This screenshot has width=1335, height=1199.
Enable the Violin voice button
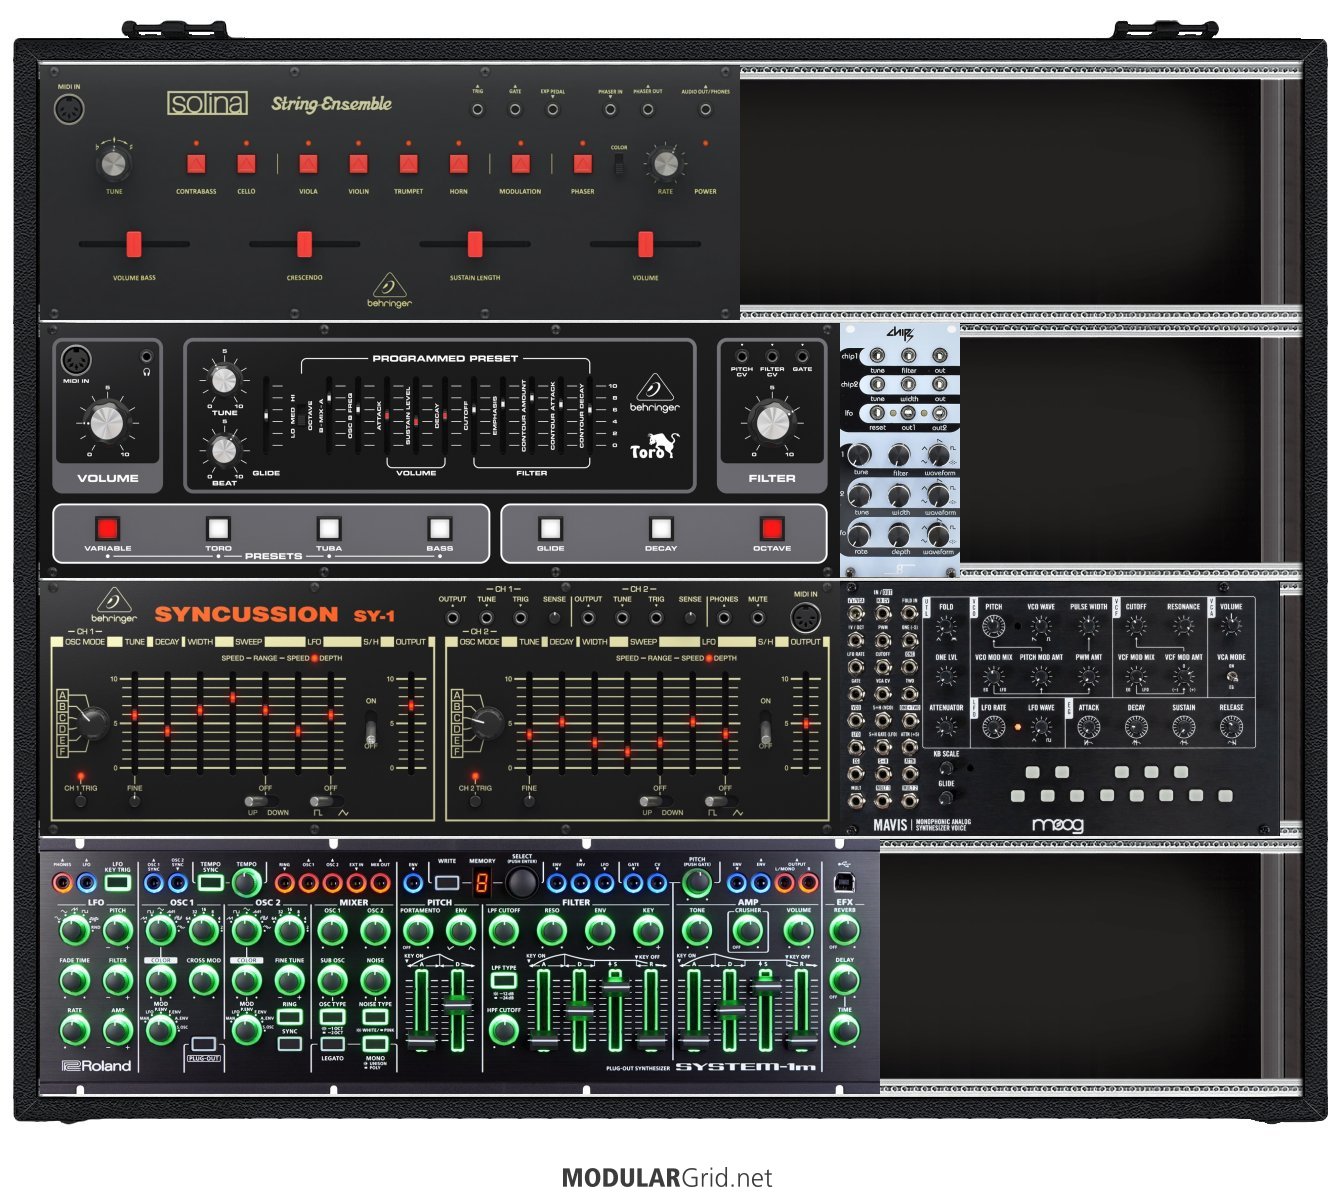click(358, 164)
